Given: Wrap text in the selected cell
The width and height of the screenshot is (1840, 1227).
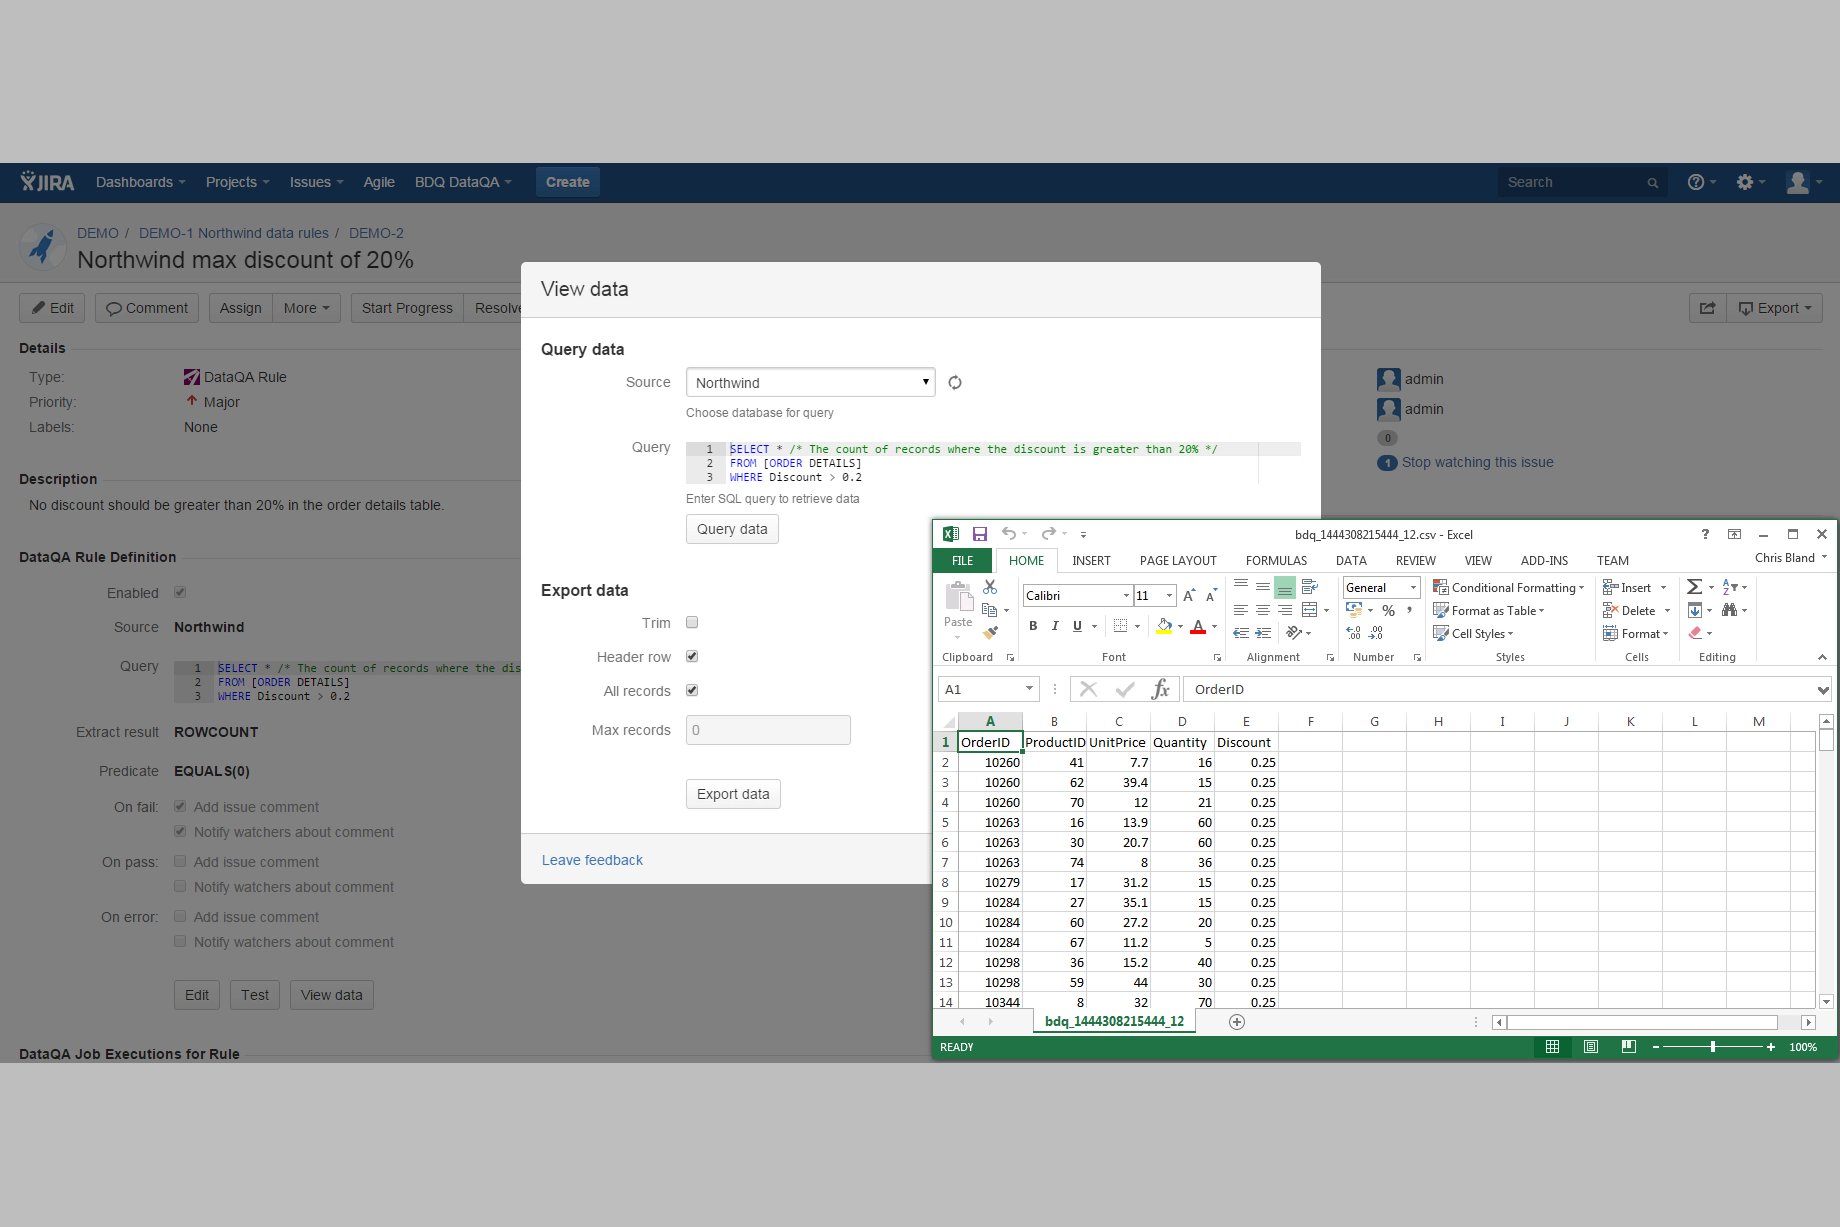Looking at the screenshot, I should point(1309,587).
